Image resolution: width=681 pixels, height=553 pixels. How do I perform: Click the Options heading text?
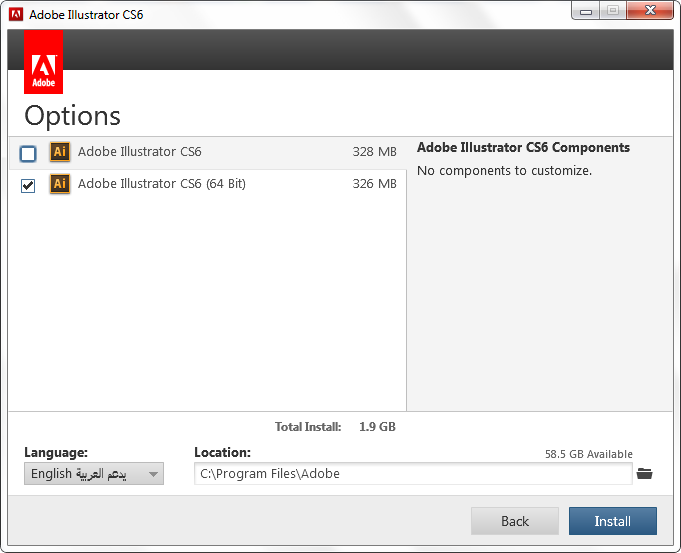72,115
